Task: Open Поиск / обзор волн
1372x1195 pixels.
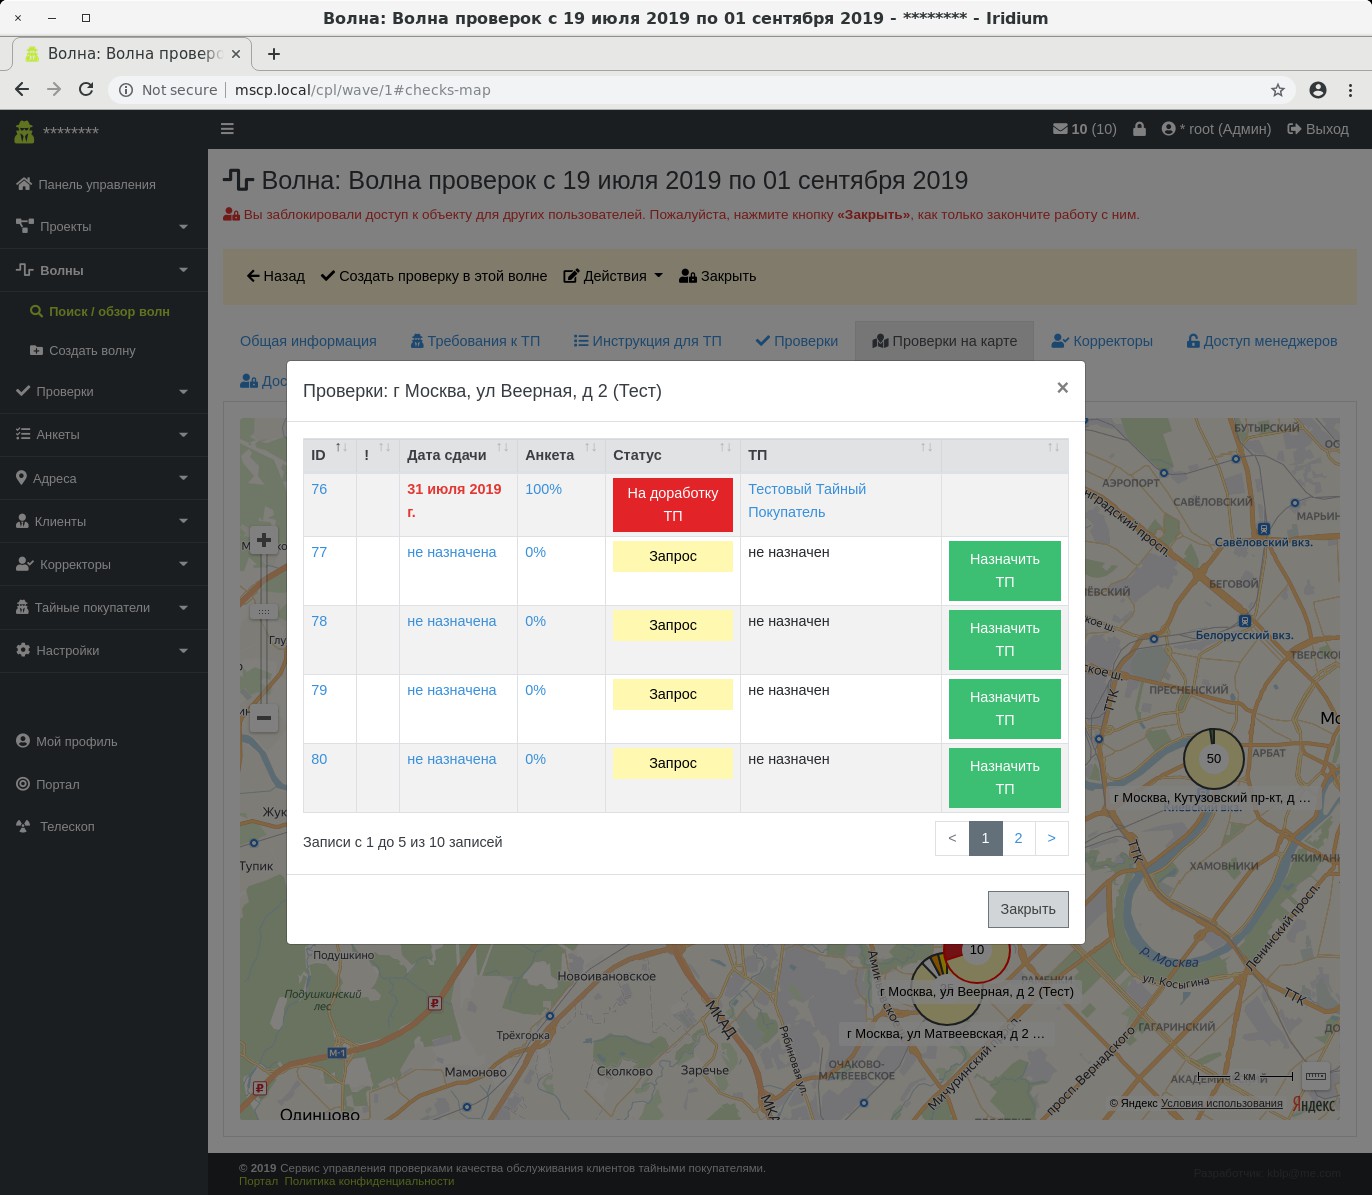Action: point(100,312)
